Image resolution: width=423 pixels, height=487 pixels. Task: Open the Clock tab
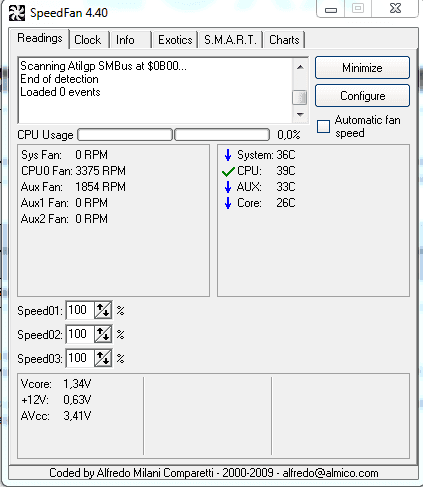88,40
